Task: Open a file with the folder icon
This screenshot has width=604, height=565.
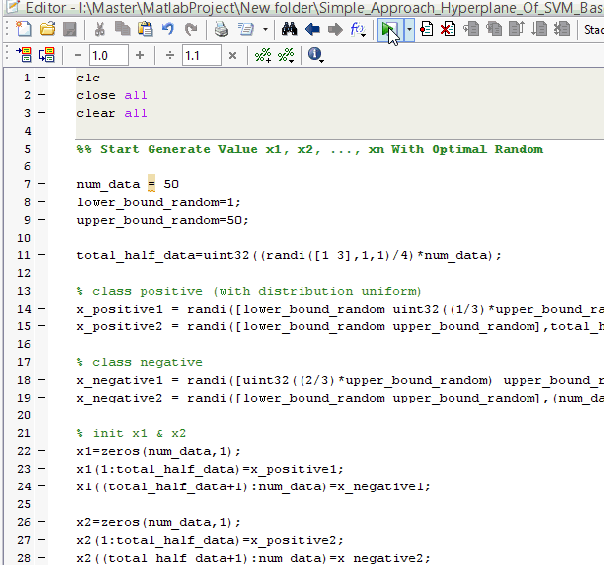Action: pyautogui.click(x=47, y=30)
